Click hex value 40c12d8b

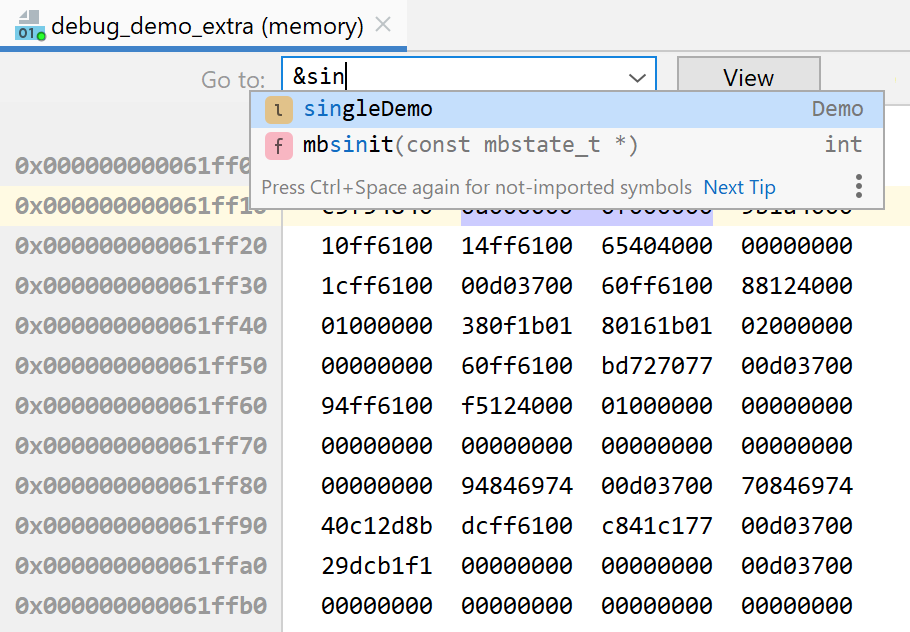(377, 526)
